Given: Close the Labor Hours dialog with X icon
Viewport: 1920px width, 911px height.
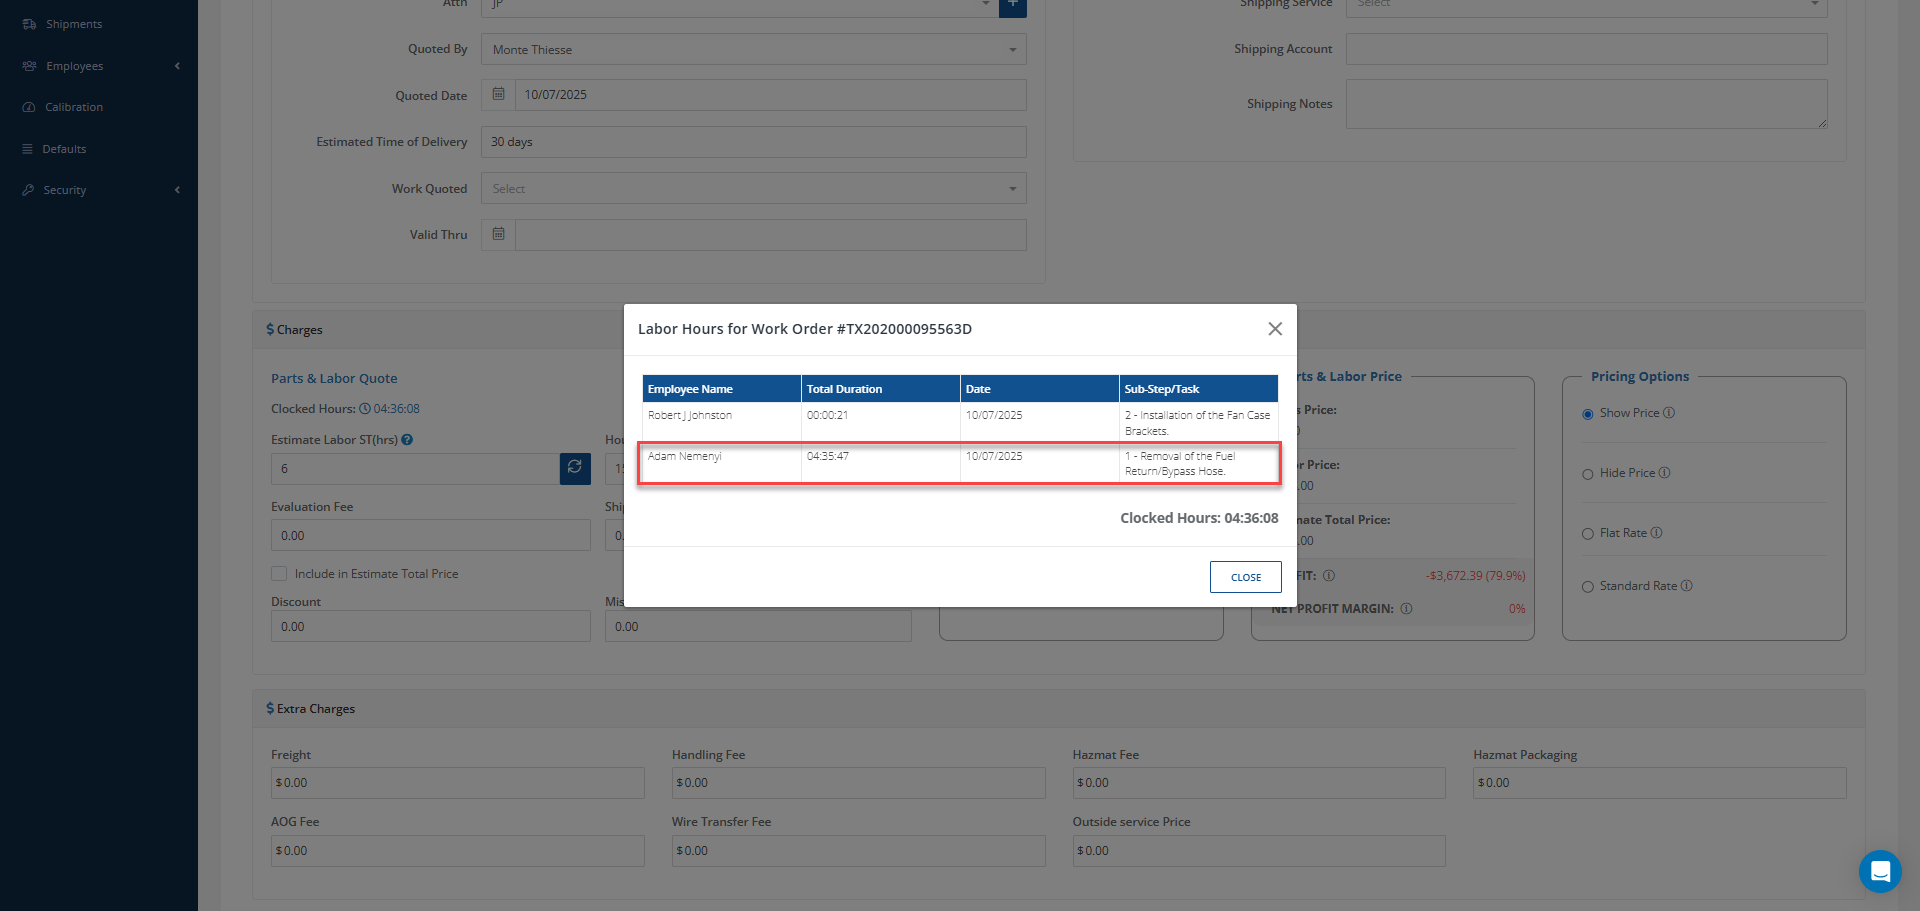Looking at the screenshot, I should click(x=1275, y=329).
